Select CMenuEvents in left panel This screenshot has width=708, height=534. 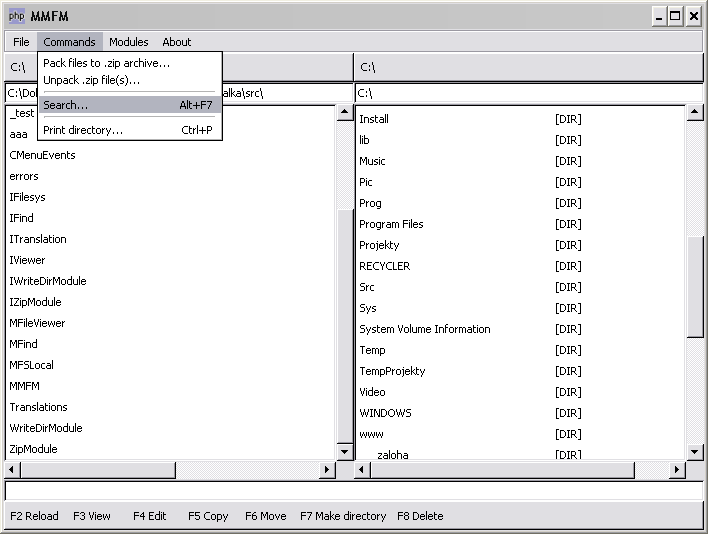[x=42, y=155]
